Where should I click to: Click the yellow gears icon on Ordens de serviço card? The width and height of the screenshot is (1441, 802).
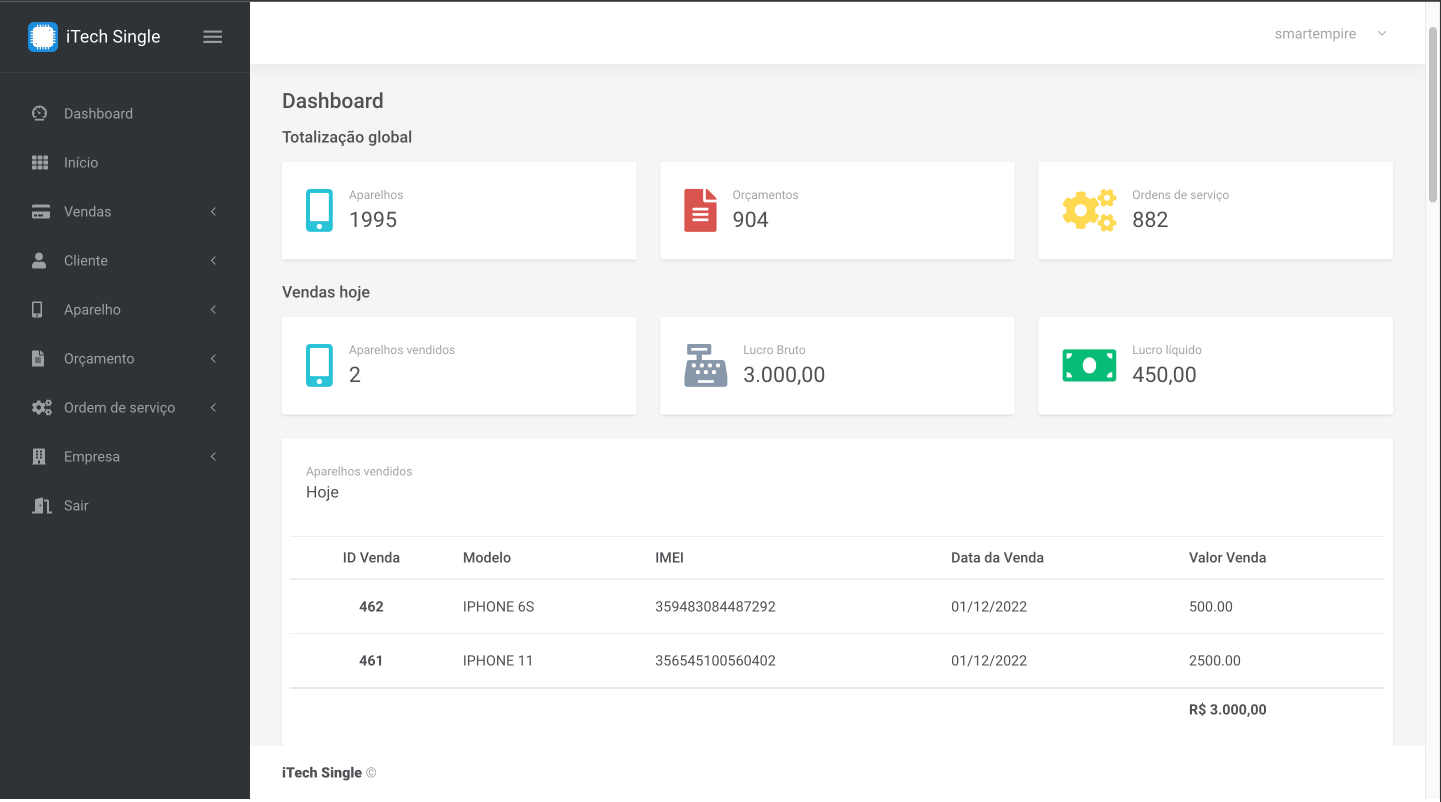1089,210
